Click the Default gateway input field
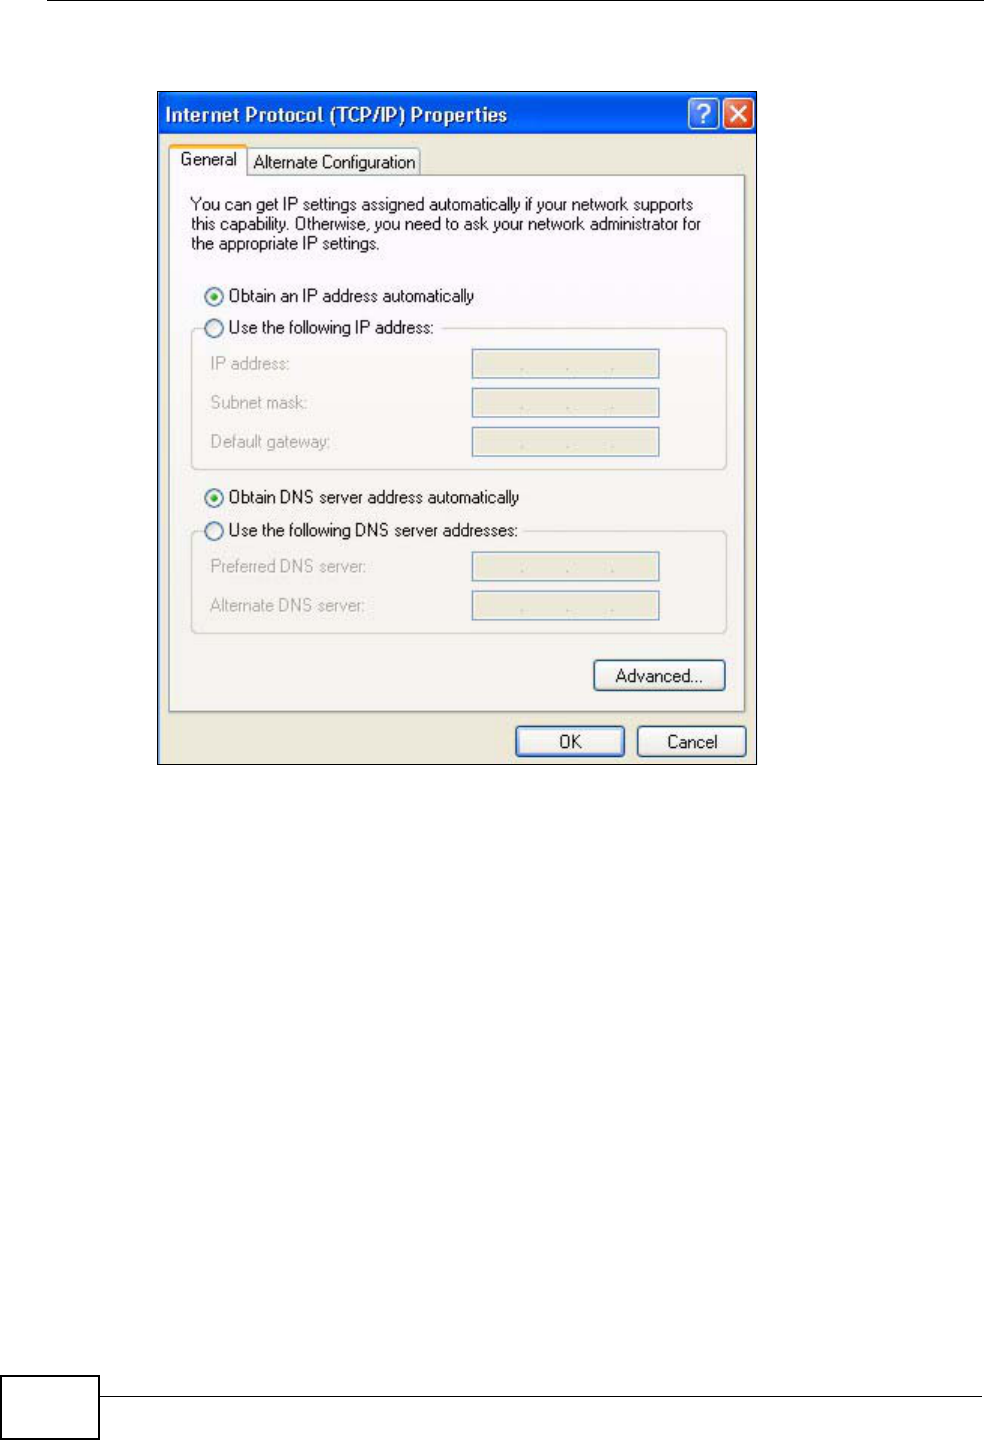This screenshot has width=984, height=1440. 565,442
